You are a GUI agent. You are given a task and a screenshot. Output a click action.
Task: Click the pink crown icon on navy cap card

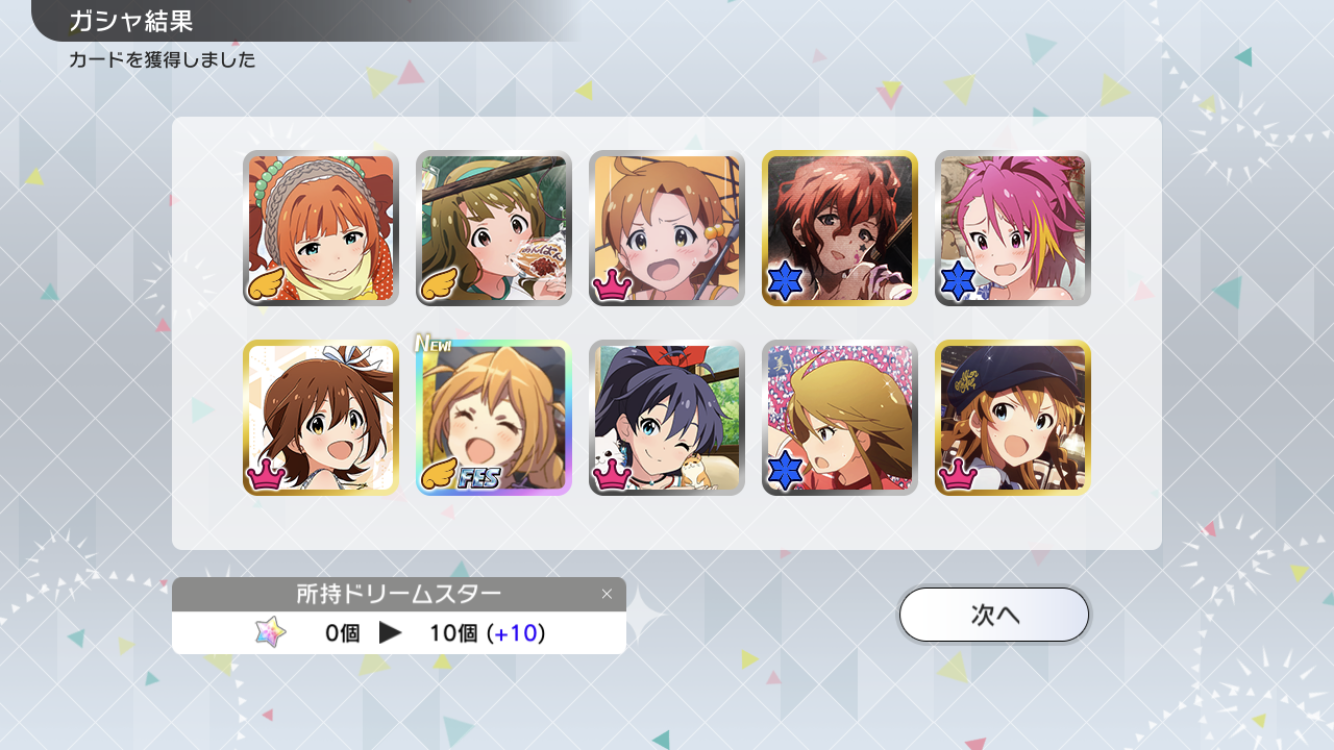pos(958,474)
